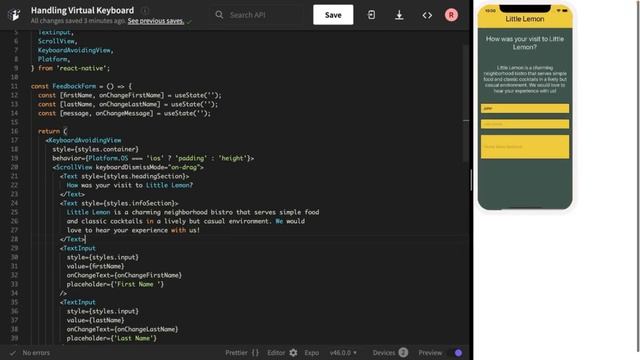Image resolution: width=640 pixels, height=360 pixels.
Task: Open Editor settings gear icon
Action: [293, 353]
